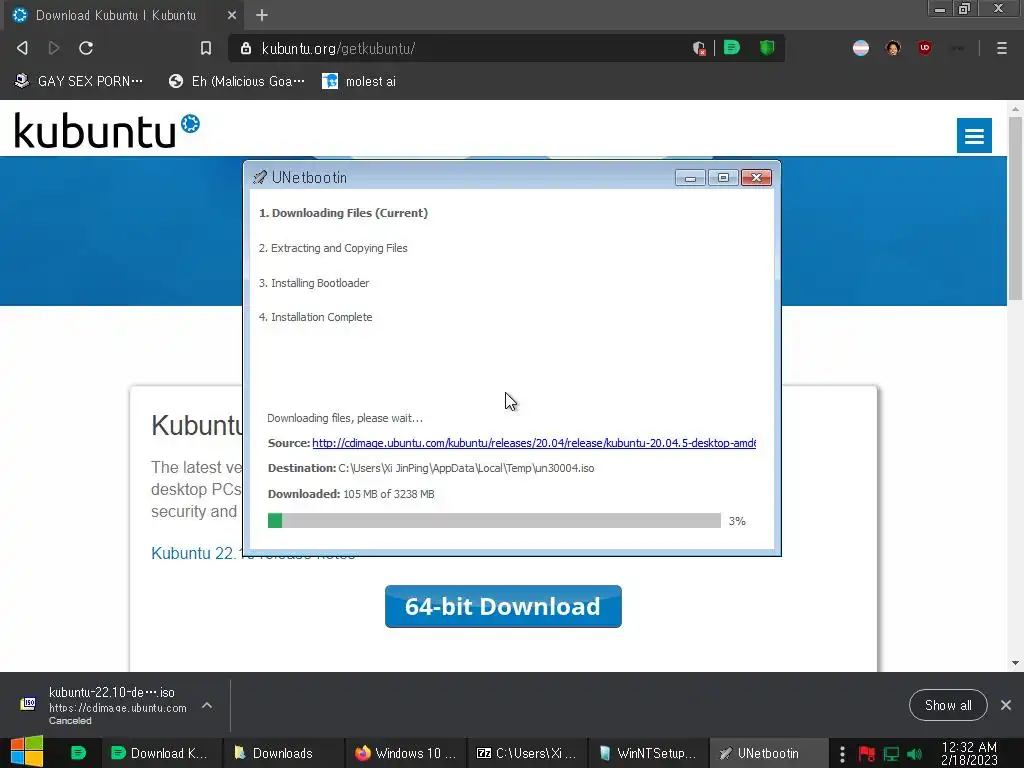Image resolution: width=1024 pixels, height=768 pixels.
Task: Close the UNetbootin window
Action: coord(756,178)
